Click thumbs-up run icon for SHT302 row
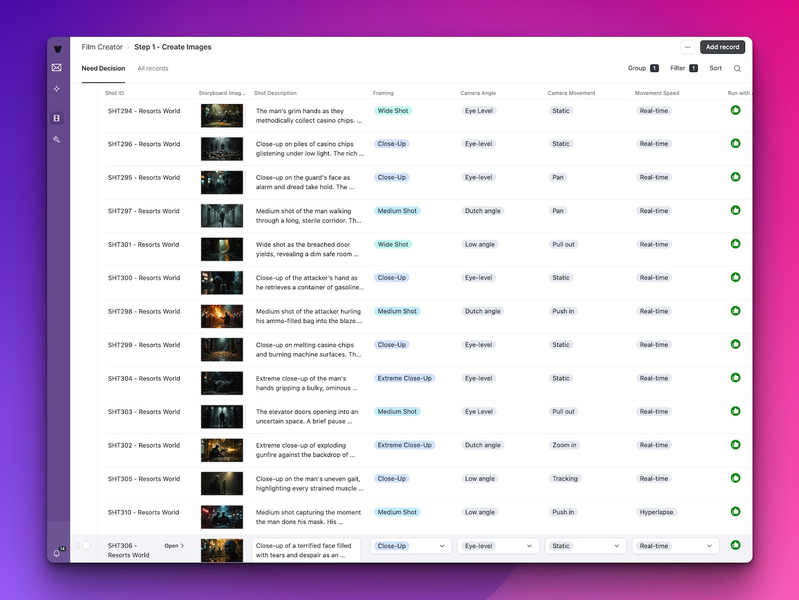Screen dimensions: 799x600 (x=735, y=445)
